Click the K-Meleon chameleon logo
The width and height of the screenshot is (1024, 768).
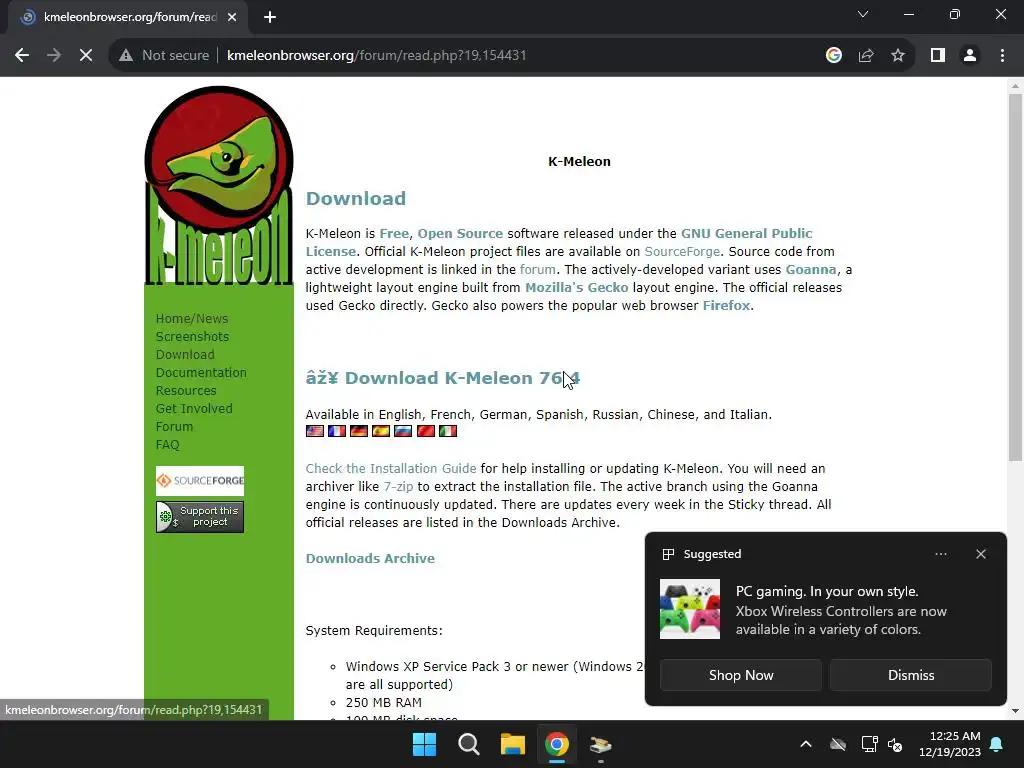click(219, 185)
